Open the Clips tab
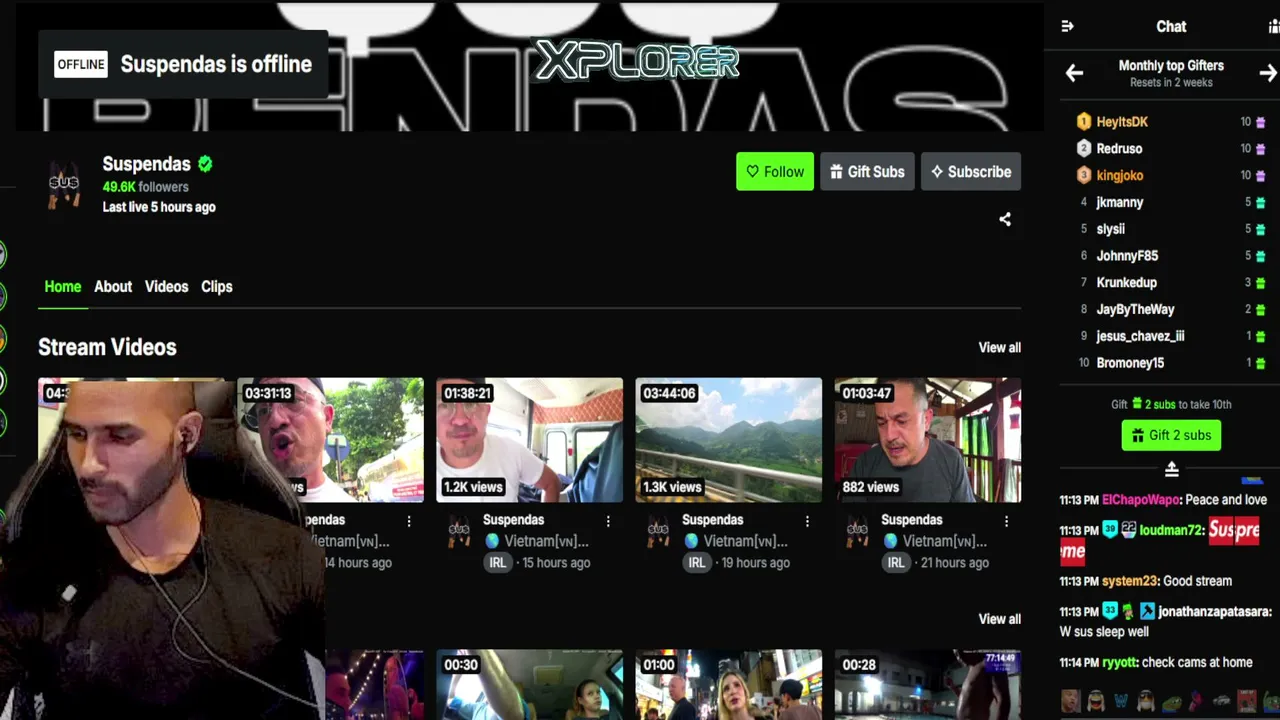This screenshot has width=1280, height=720. [x=217, y=287]
